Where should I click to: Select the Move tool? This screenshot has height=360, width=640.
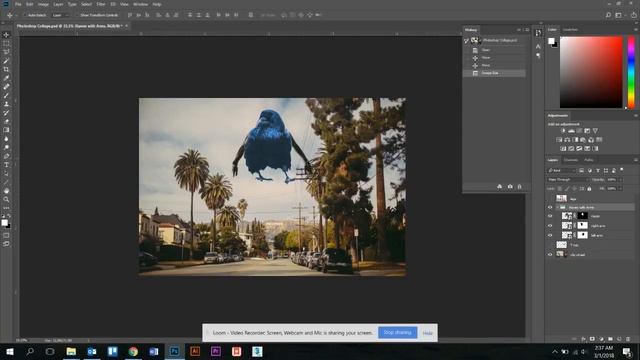tap(6, 35)
